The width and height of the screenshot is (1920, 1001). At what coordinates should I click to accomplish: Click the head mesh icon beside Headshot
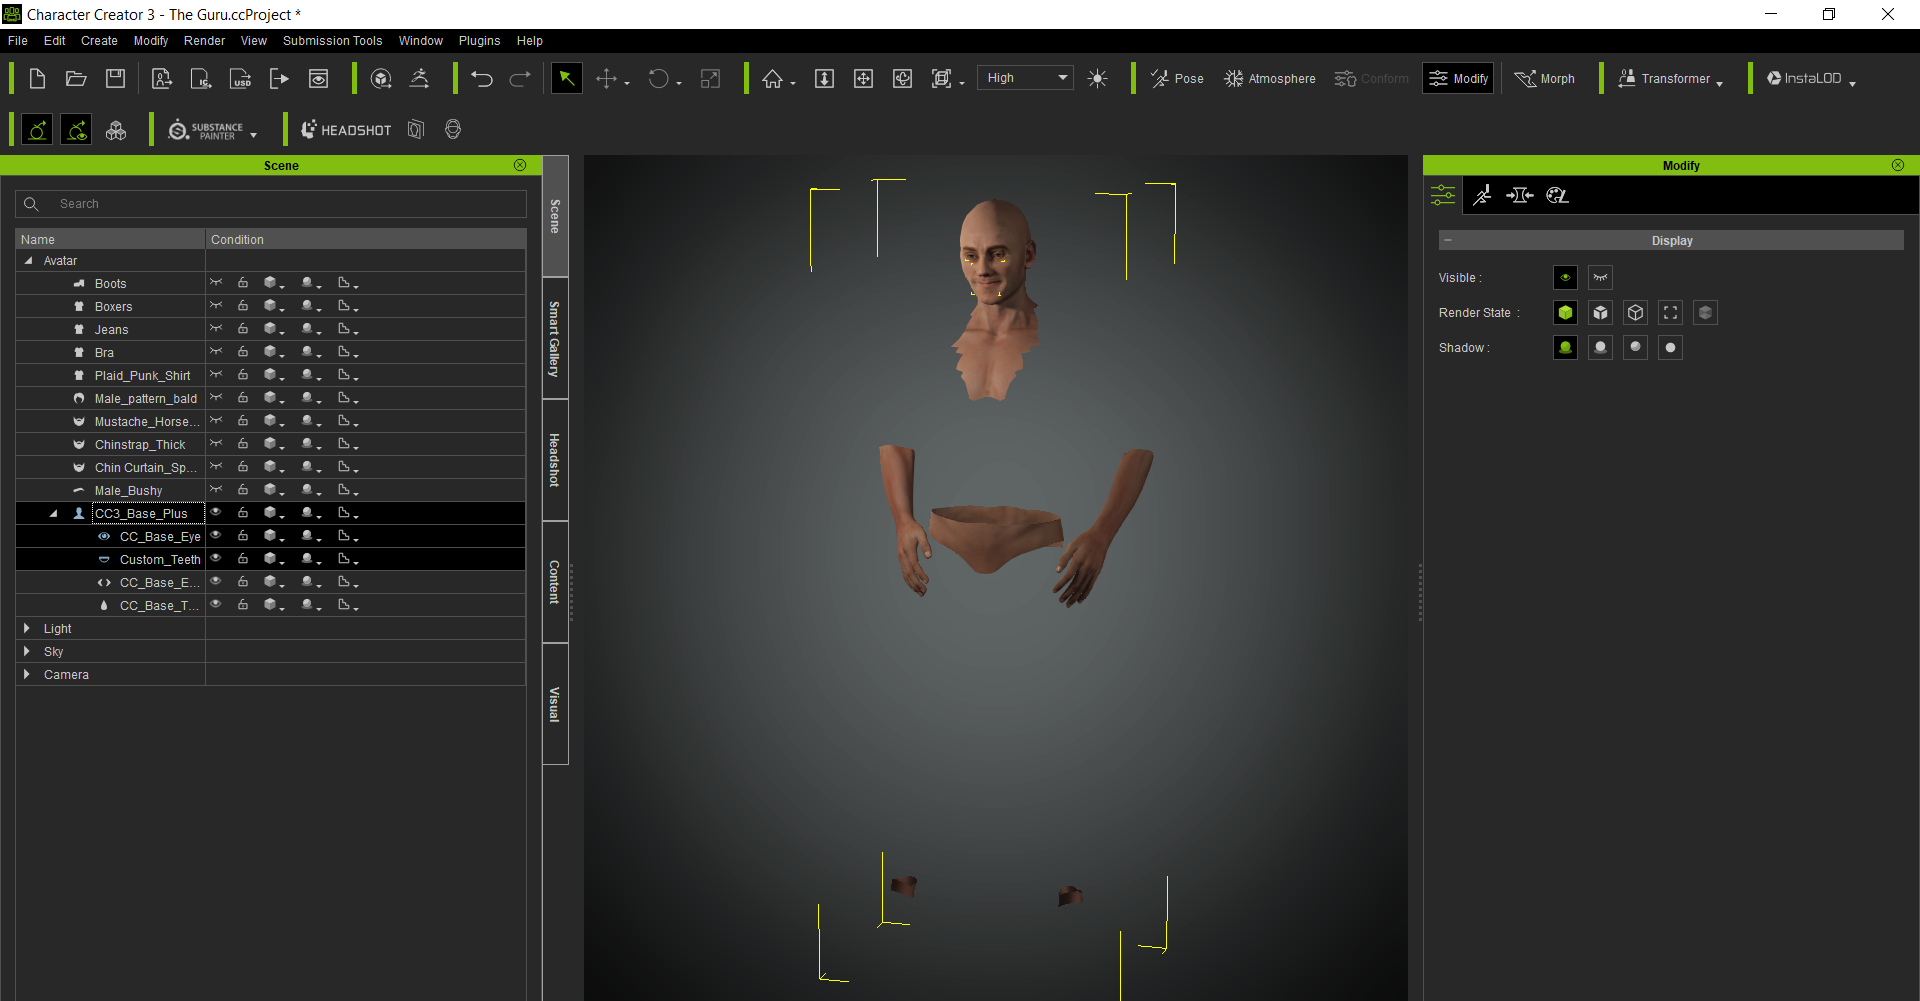pos(453,130)
